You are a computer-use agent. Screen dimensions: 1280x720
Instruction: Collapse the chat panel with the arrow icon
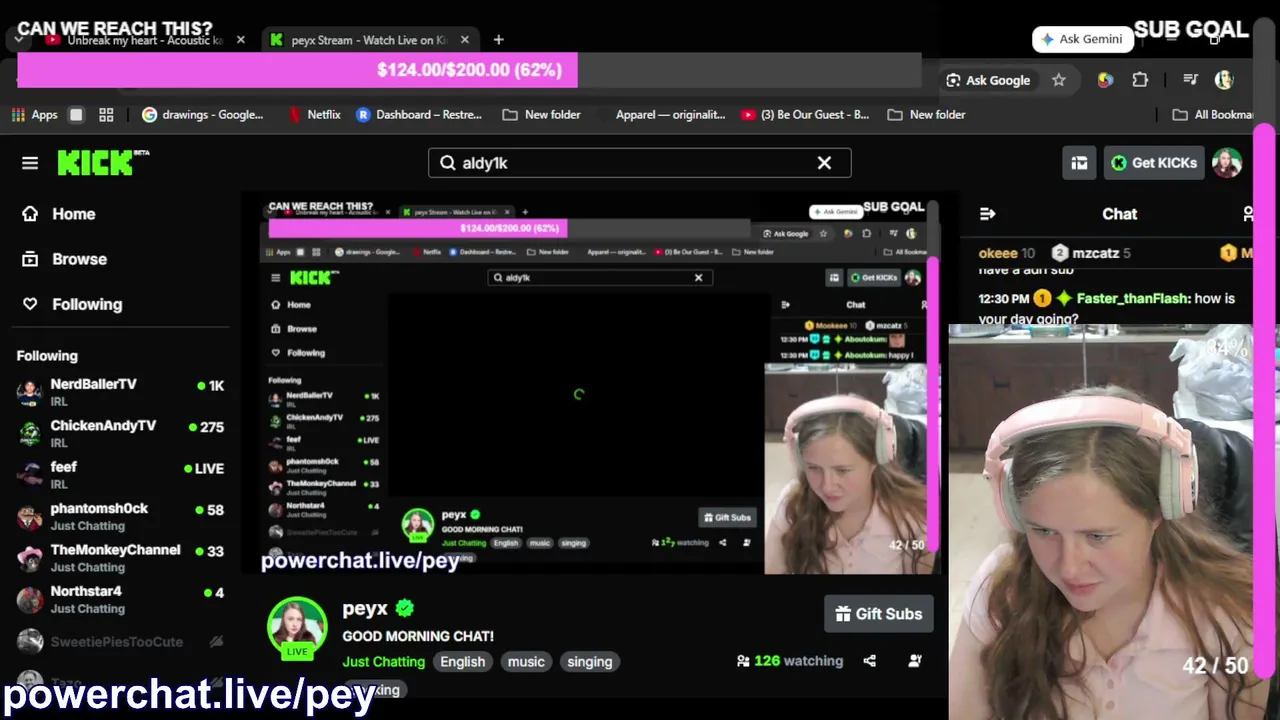(x=988, y=214)
